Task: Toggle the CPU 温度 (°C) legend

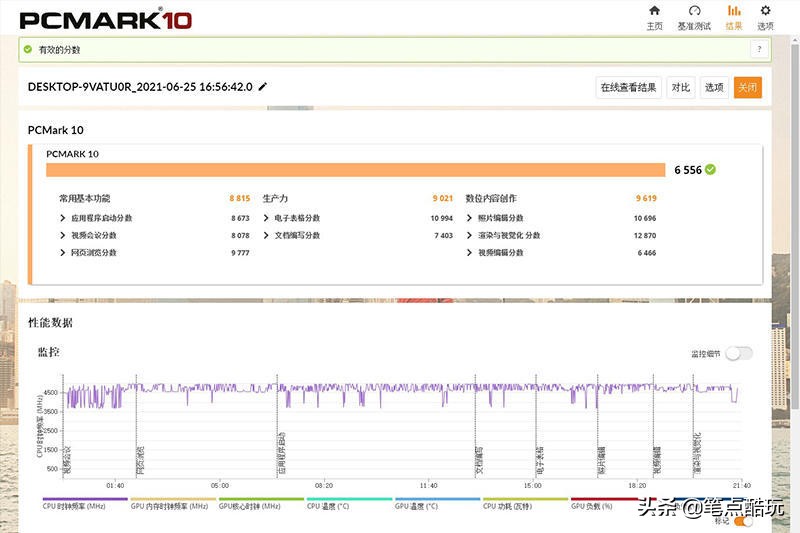Action: point(349,503)
